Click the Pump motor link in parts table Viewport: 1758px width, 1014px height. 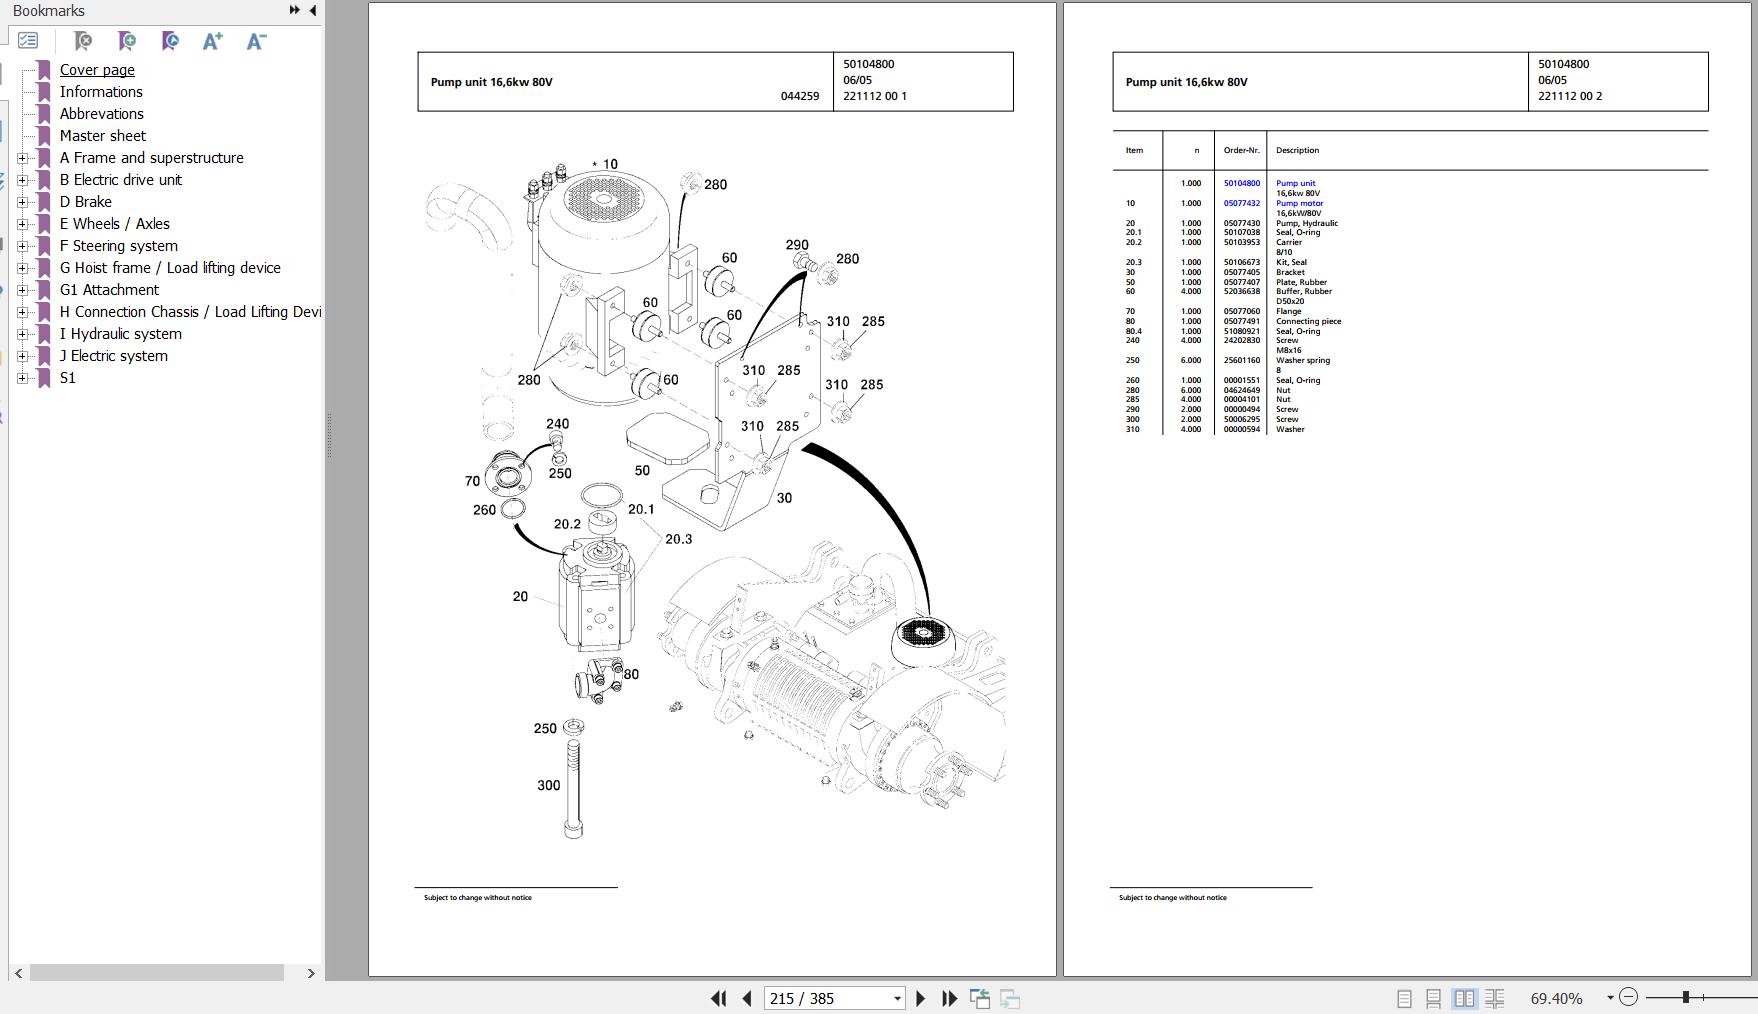1299,203
